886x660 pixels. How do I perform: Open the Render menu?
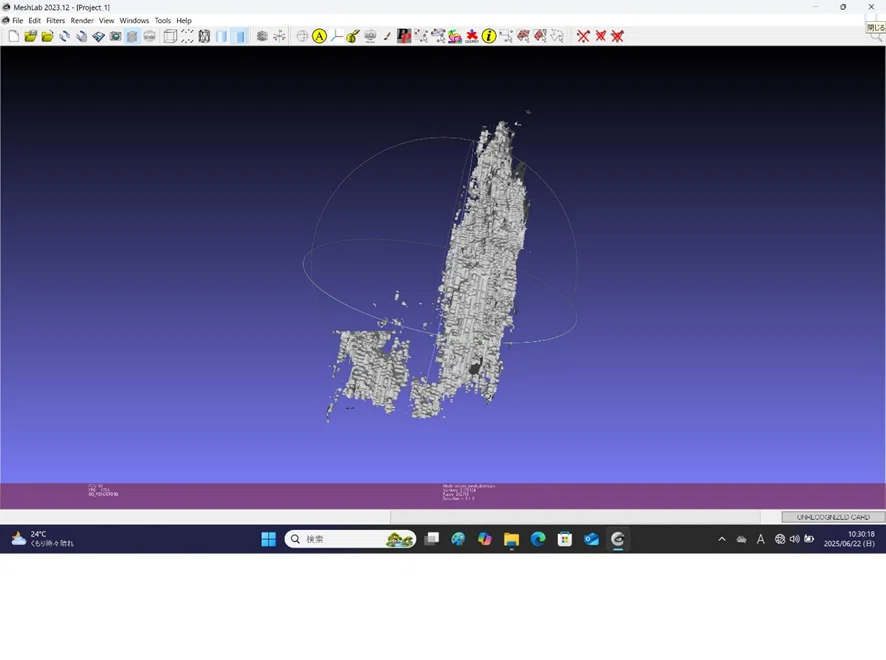[x=82, y=20]
